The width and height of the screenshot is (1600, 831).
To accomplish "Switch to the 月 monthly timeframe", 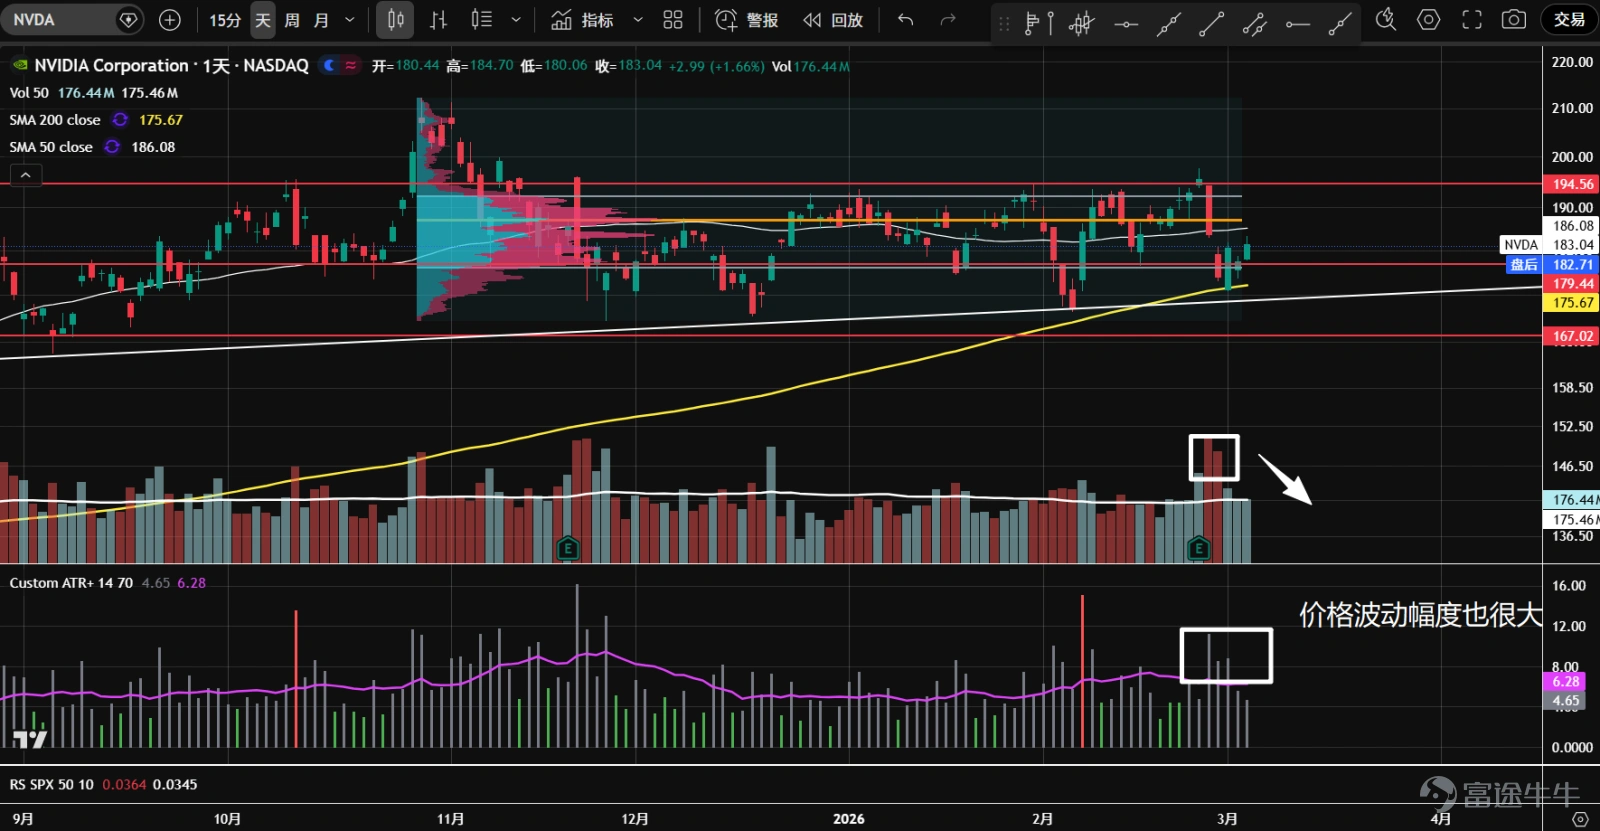I will [x=321, y=20].
